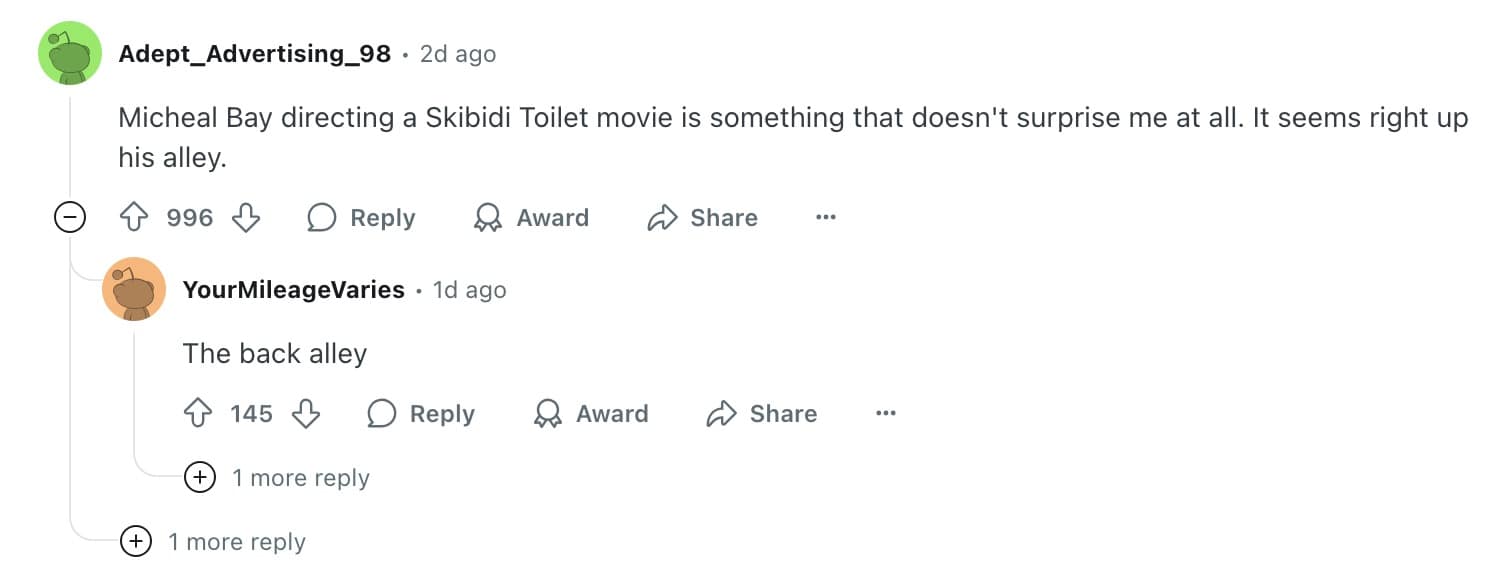The height and width of the screenshot is (586, 1512).
Task: Downvote YourMileageVaries' reply
Action: click(307, 413)
